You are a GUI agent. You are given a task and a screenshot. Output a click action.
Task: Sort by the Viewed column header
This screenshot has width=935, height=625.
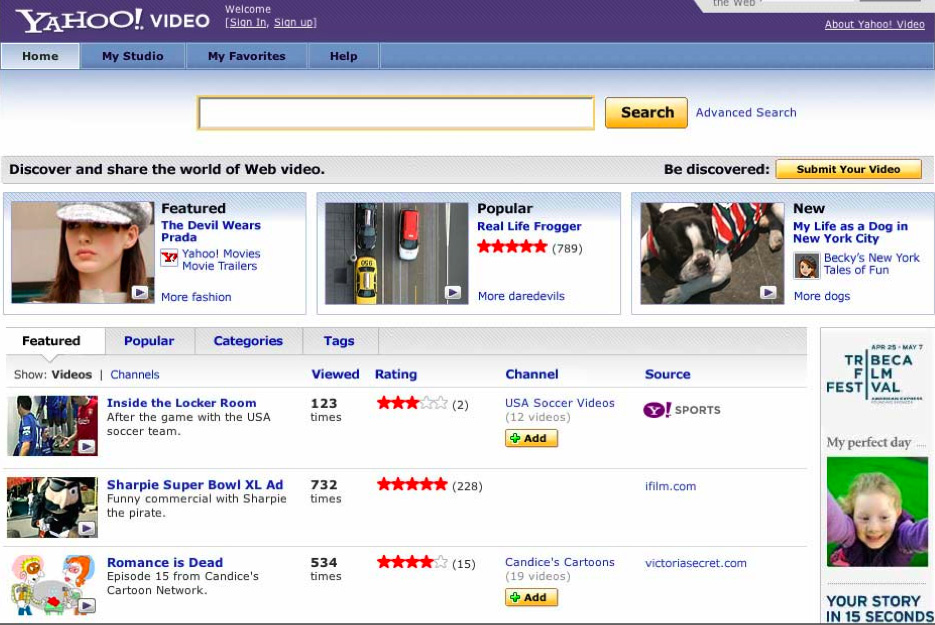[335, 375]
